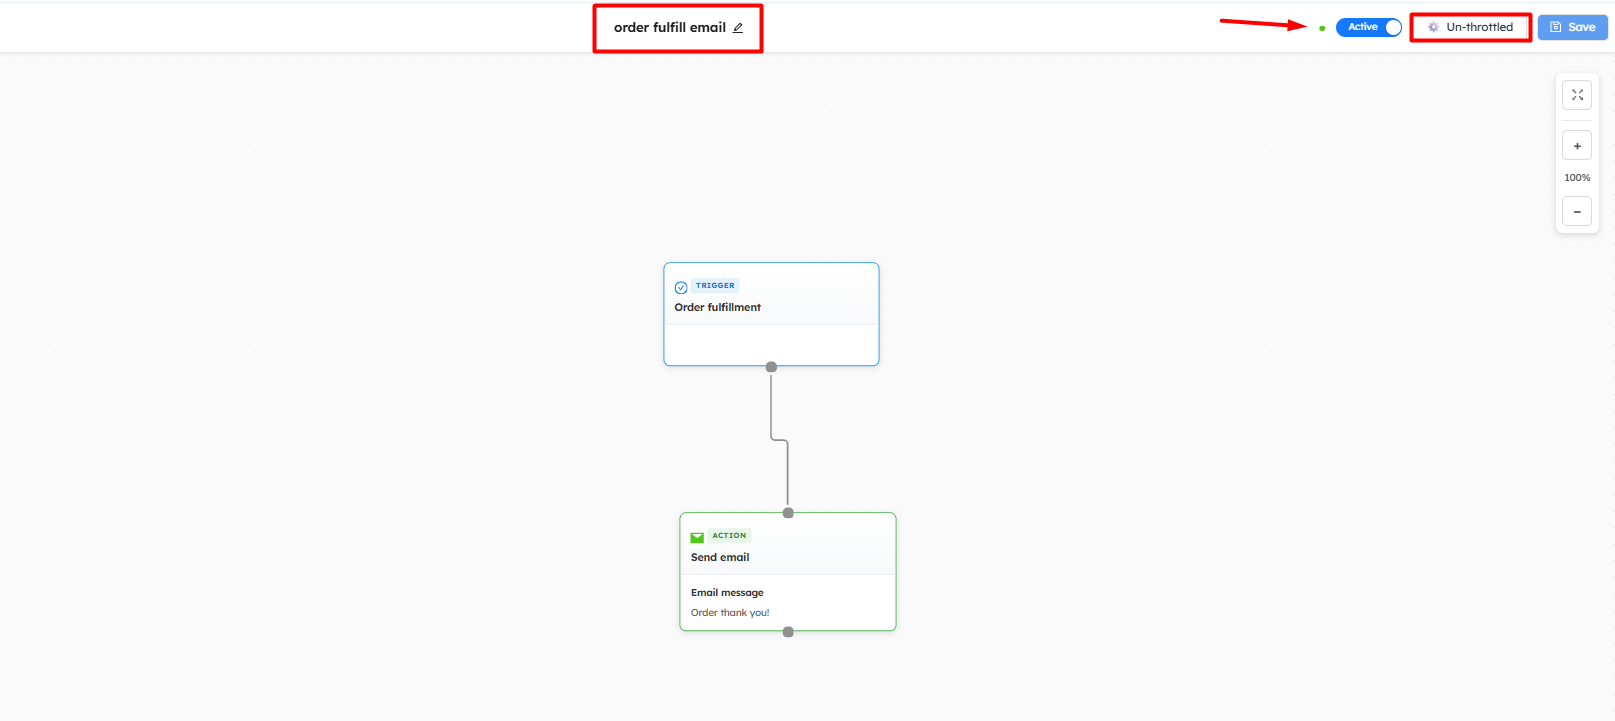Click the Send email node's bottom handle
The width and height of the screenshot is (1615, 721).
[x=788, y=632]
